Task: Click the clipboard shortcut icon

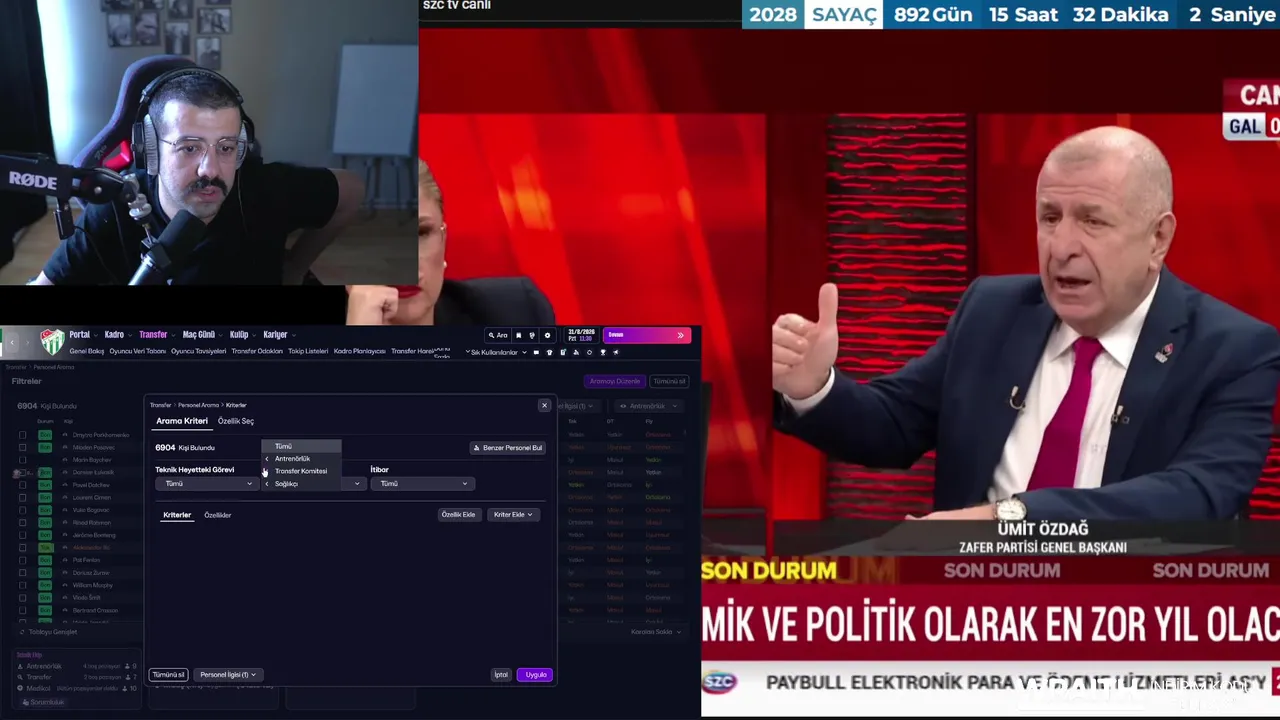Action: pyautogui.click(x=563, y=352)
